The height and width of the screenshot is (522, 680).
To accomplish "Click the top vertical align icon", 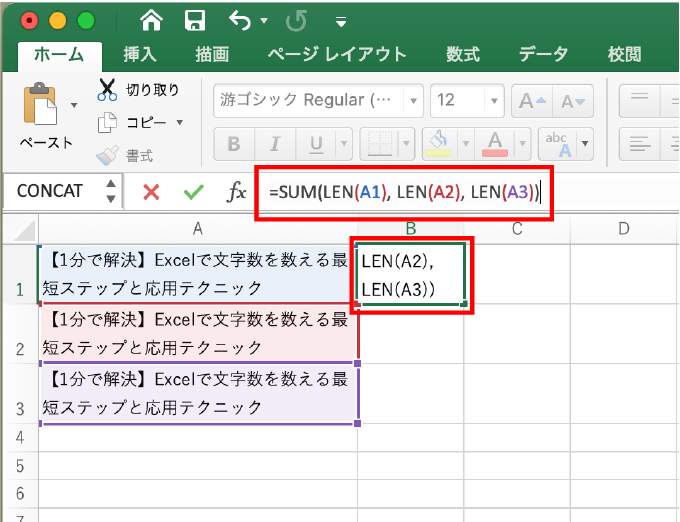I will click(640, 101).
